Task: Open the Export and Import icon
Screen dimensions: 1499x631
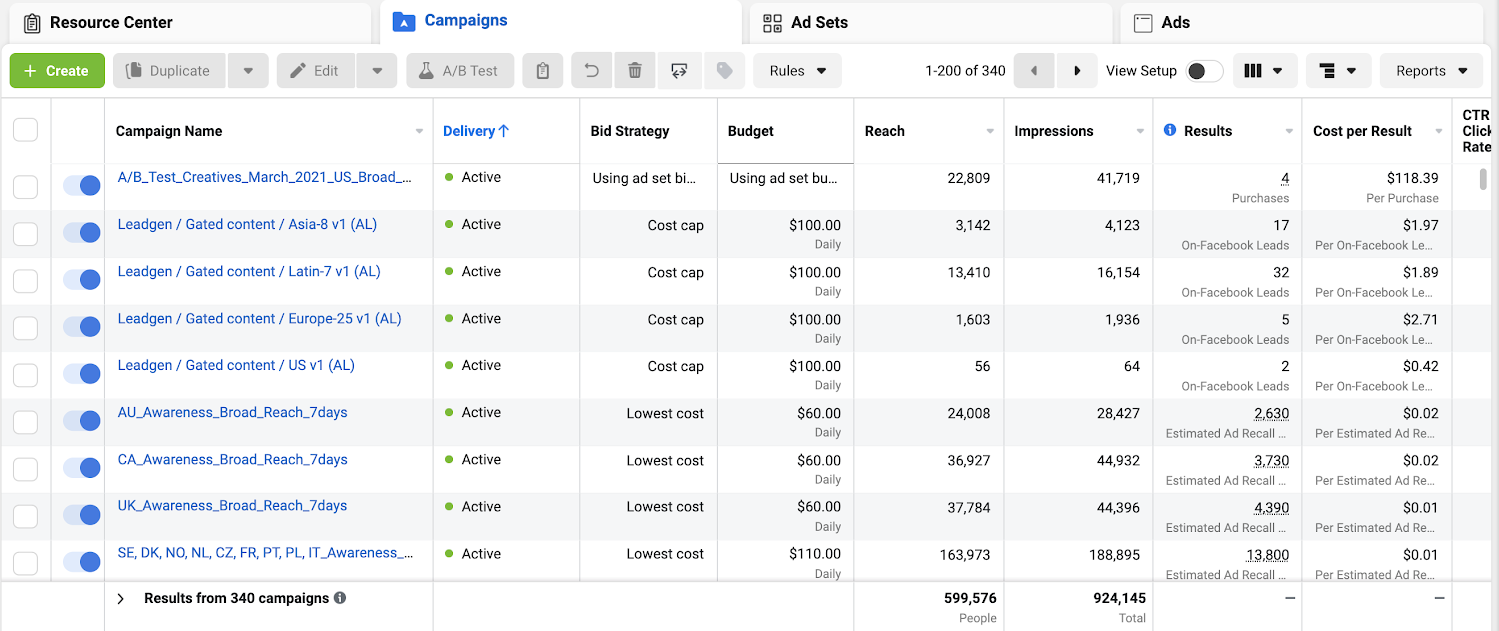Action: (x=679, y=70)
